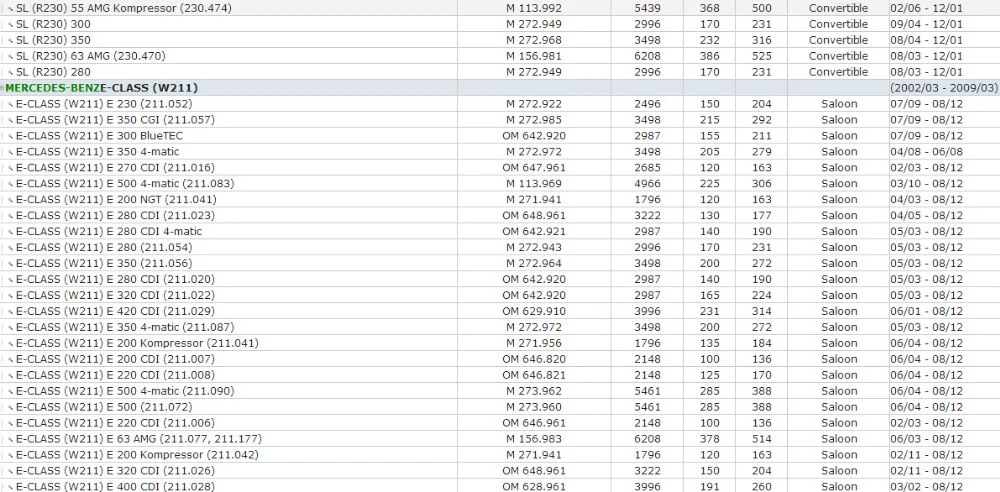Screen dimensions: 1000x492
Task: Click power value 378 in E 63 AMG row
Action: (709, 439)
